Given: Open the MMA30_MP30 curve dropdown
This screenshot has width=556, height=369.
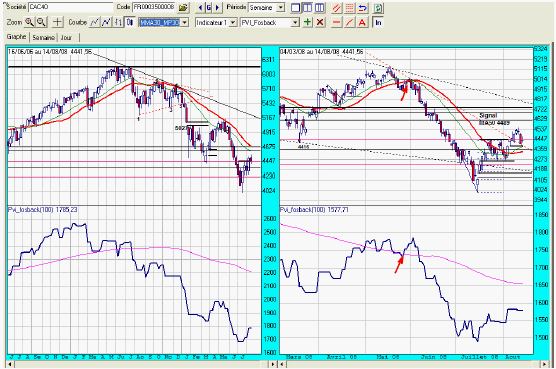Looking at the screenshot, I should click(184, 22).
